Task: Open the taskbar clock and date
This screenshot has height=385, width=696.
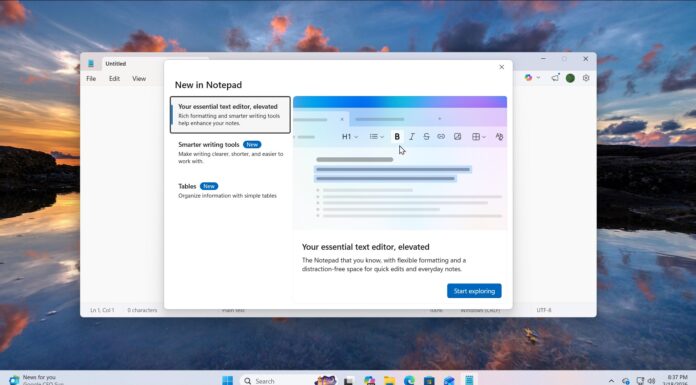Action: click(676, 380)
